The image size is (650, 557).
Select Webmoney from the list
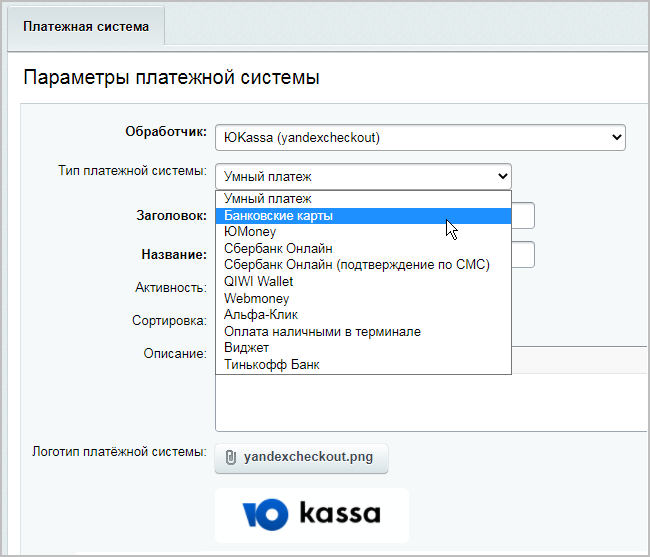[x=257, y=298]
